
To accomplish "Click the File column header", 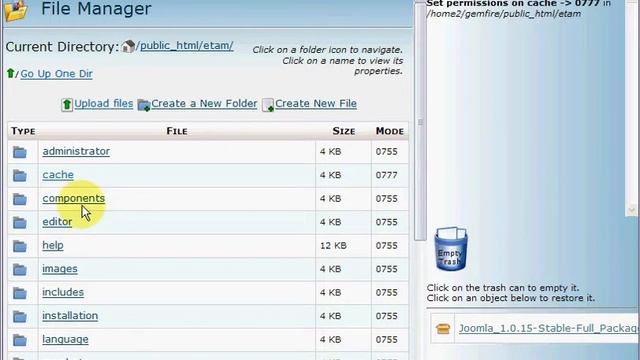I will pos(177,131).
